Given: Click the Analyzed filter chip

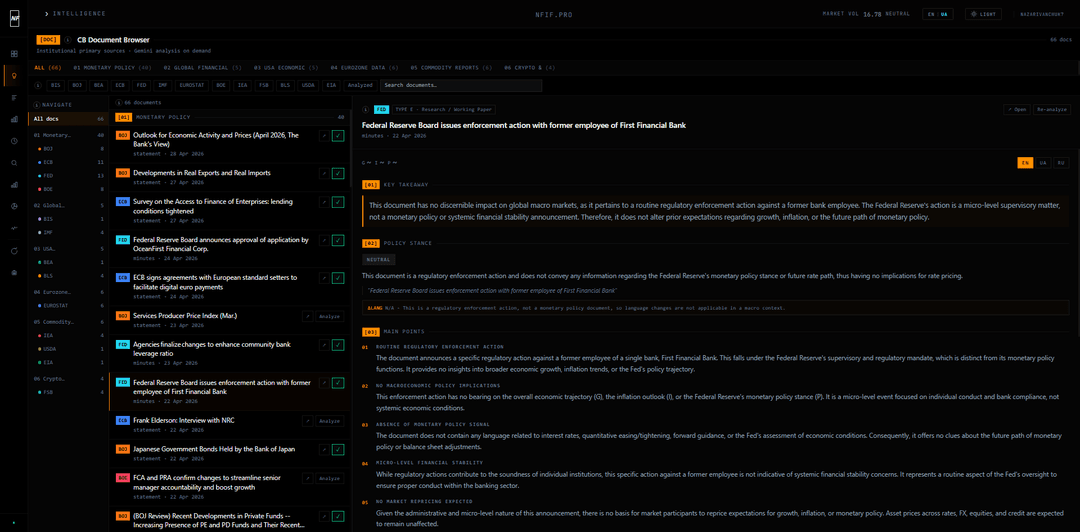Looking at the screenshot, I should (360, 85).
